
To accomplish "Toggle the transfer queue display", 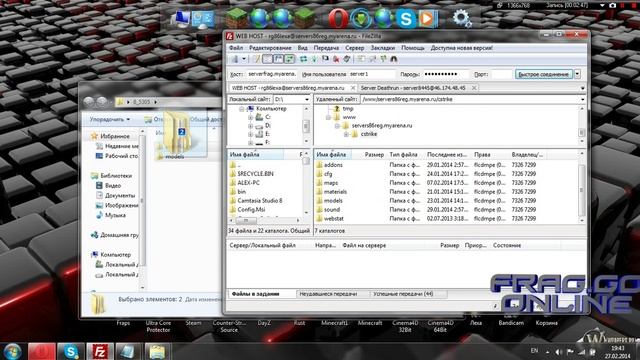I will (x=289, y=59).
